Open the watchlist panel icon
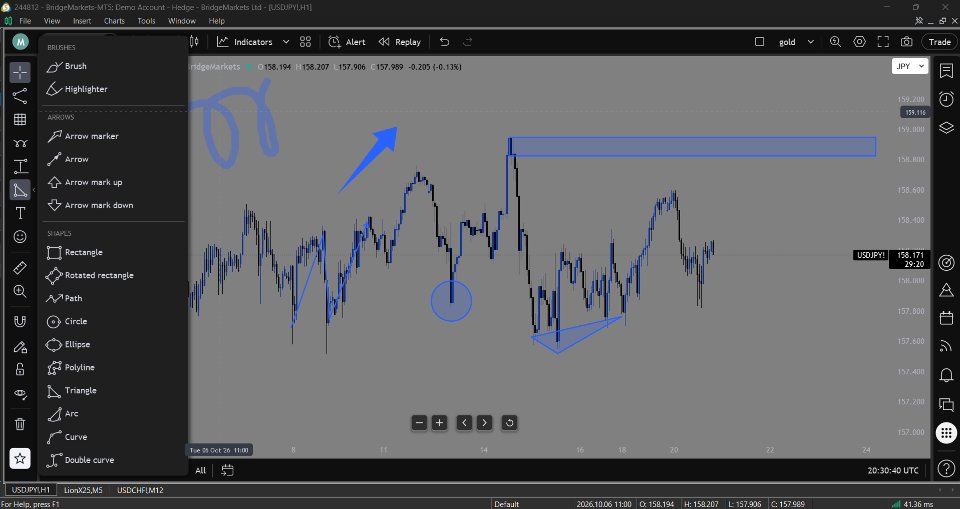This screenshot has height=509, width=960. 946,70
